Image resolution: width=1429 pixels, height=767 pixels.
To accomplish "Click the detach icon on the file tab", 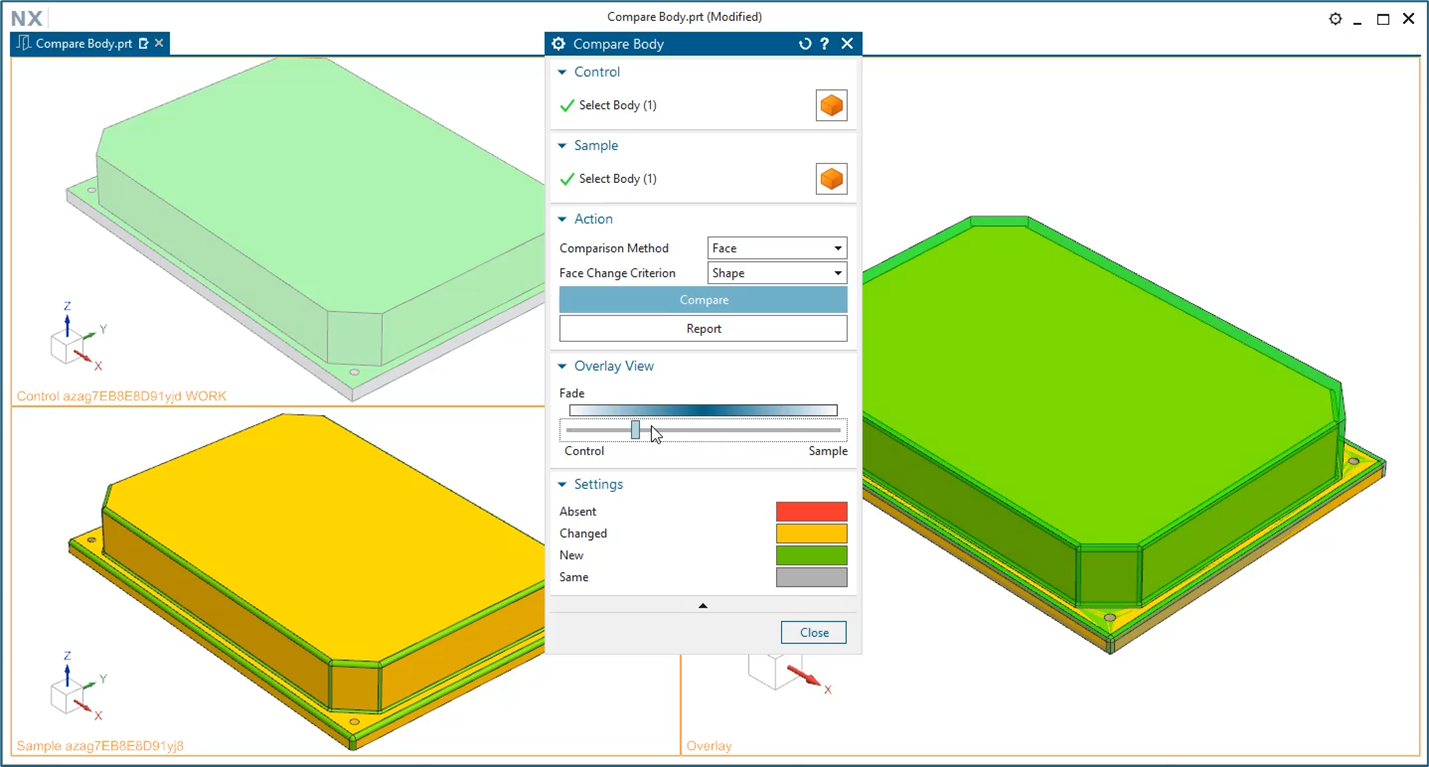I will click(x=144, y=44).
